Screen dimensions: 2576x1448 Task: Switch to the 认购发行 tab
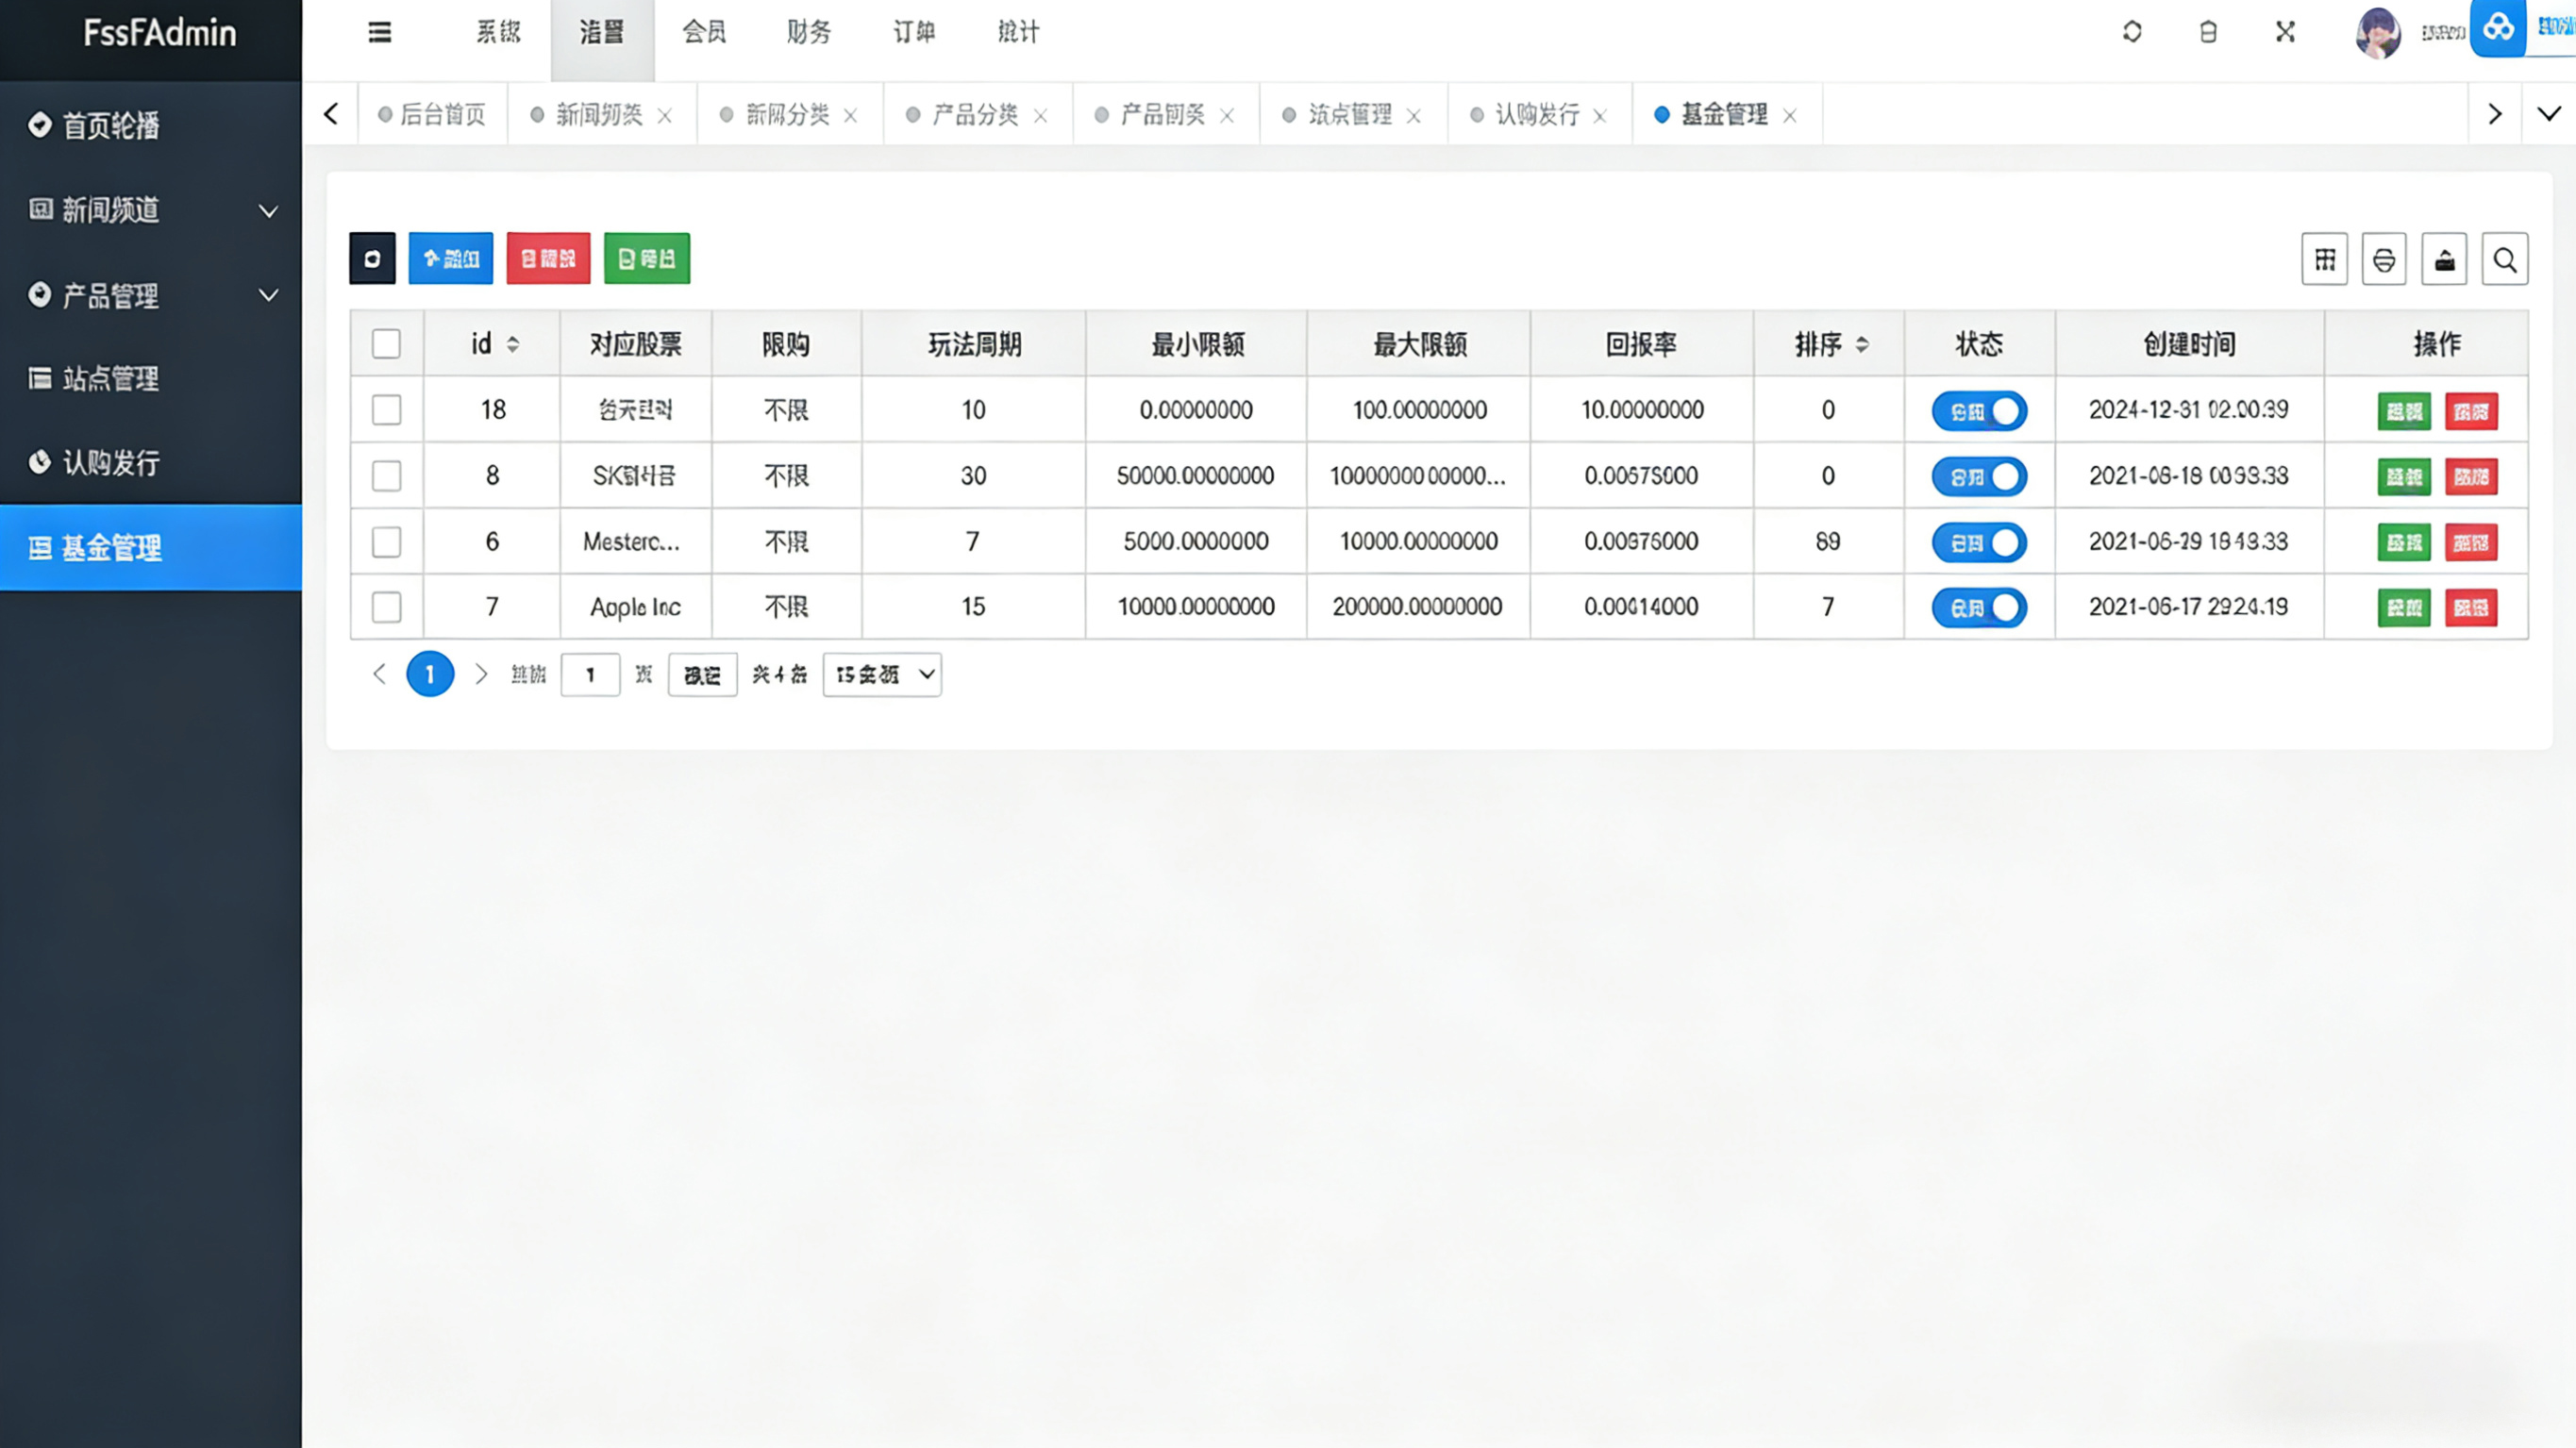coord(1536,115)
